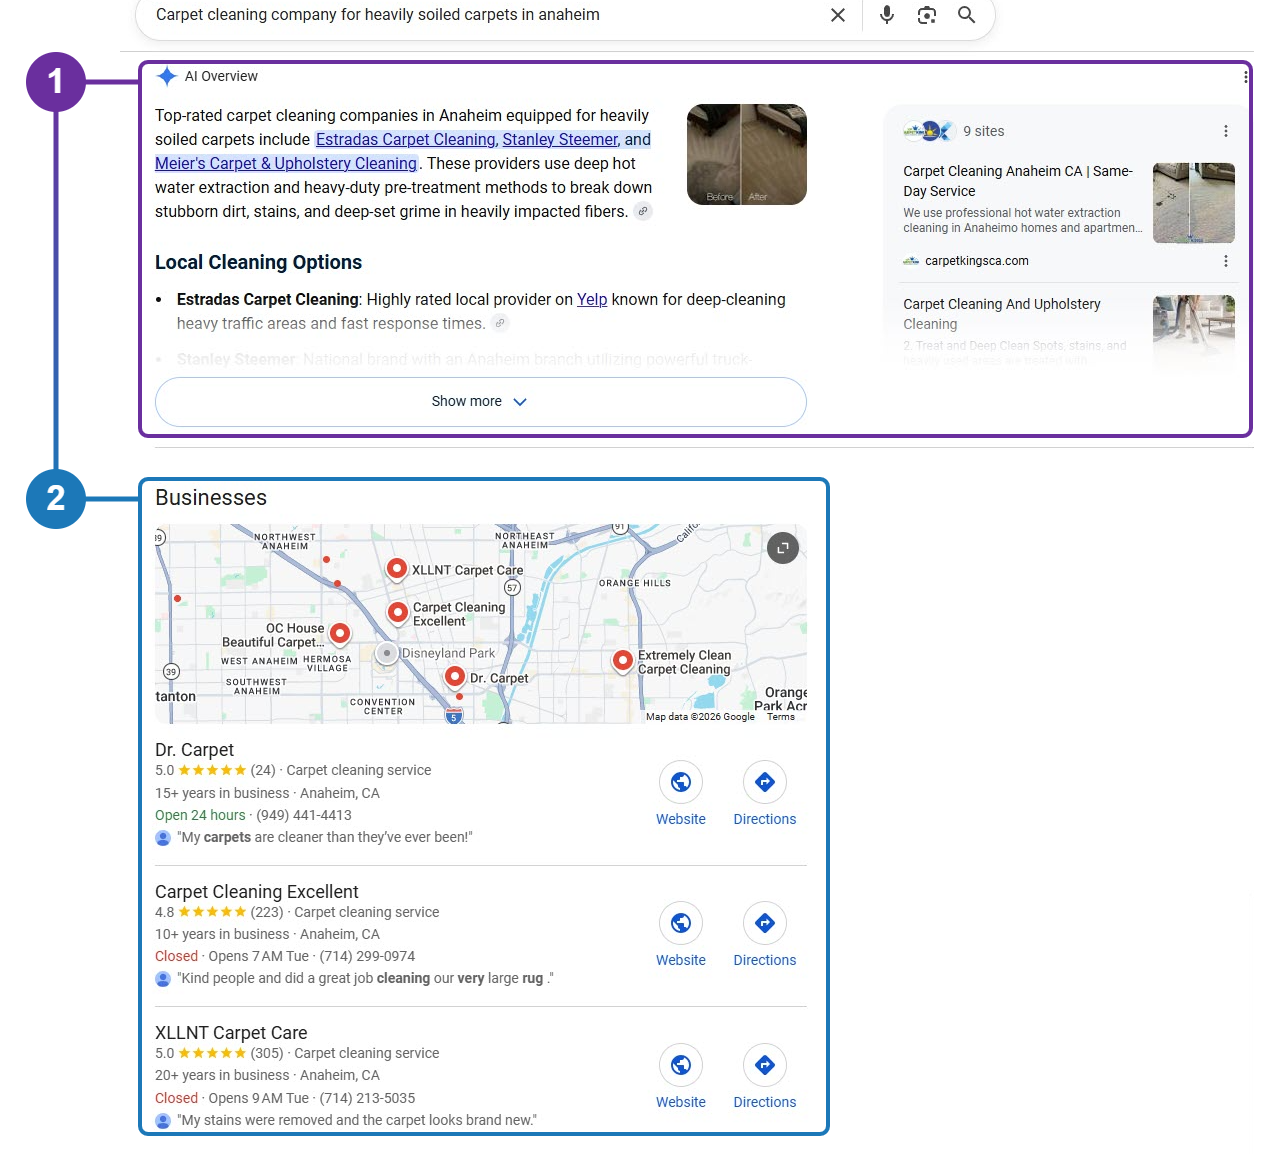View before and after carpet thumbnail

pos(747,154)
